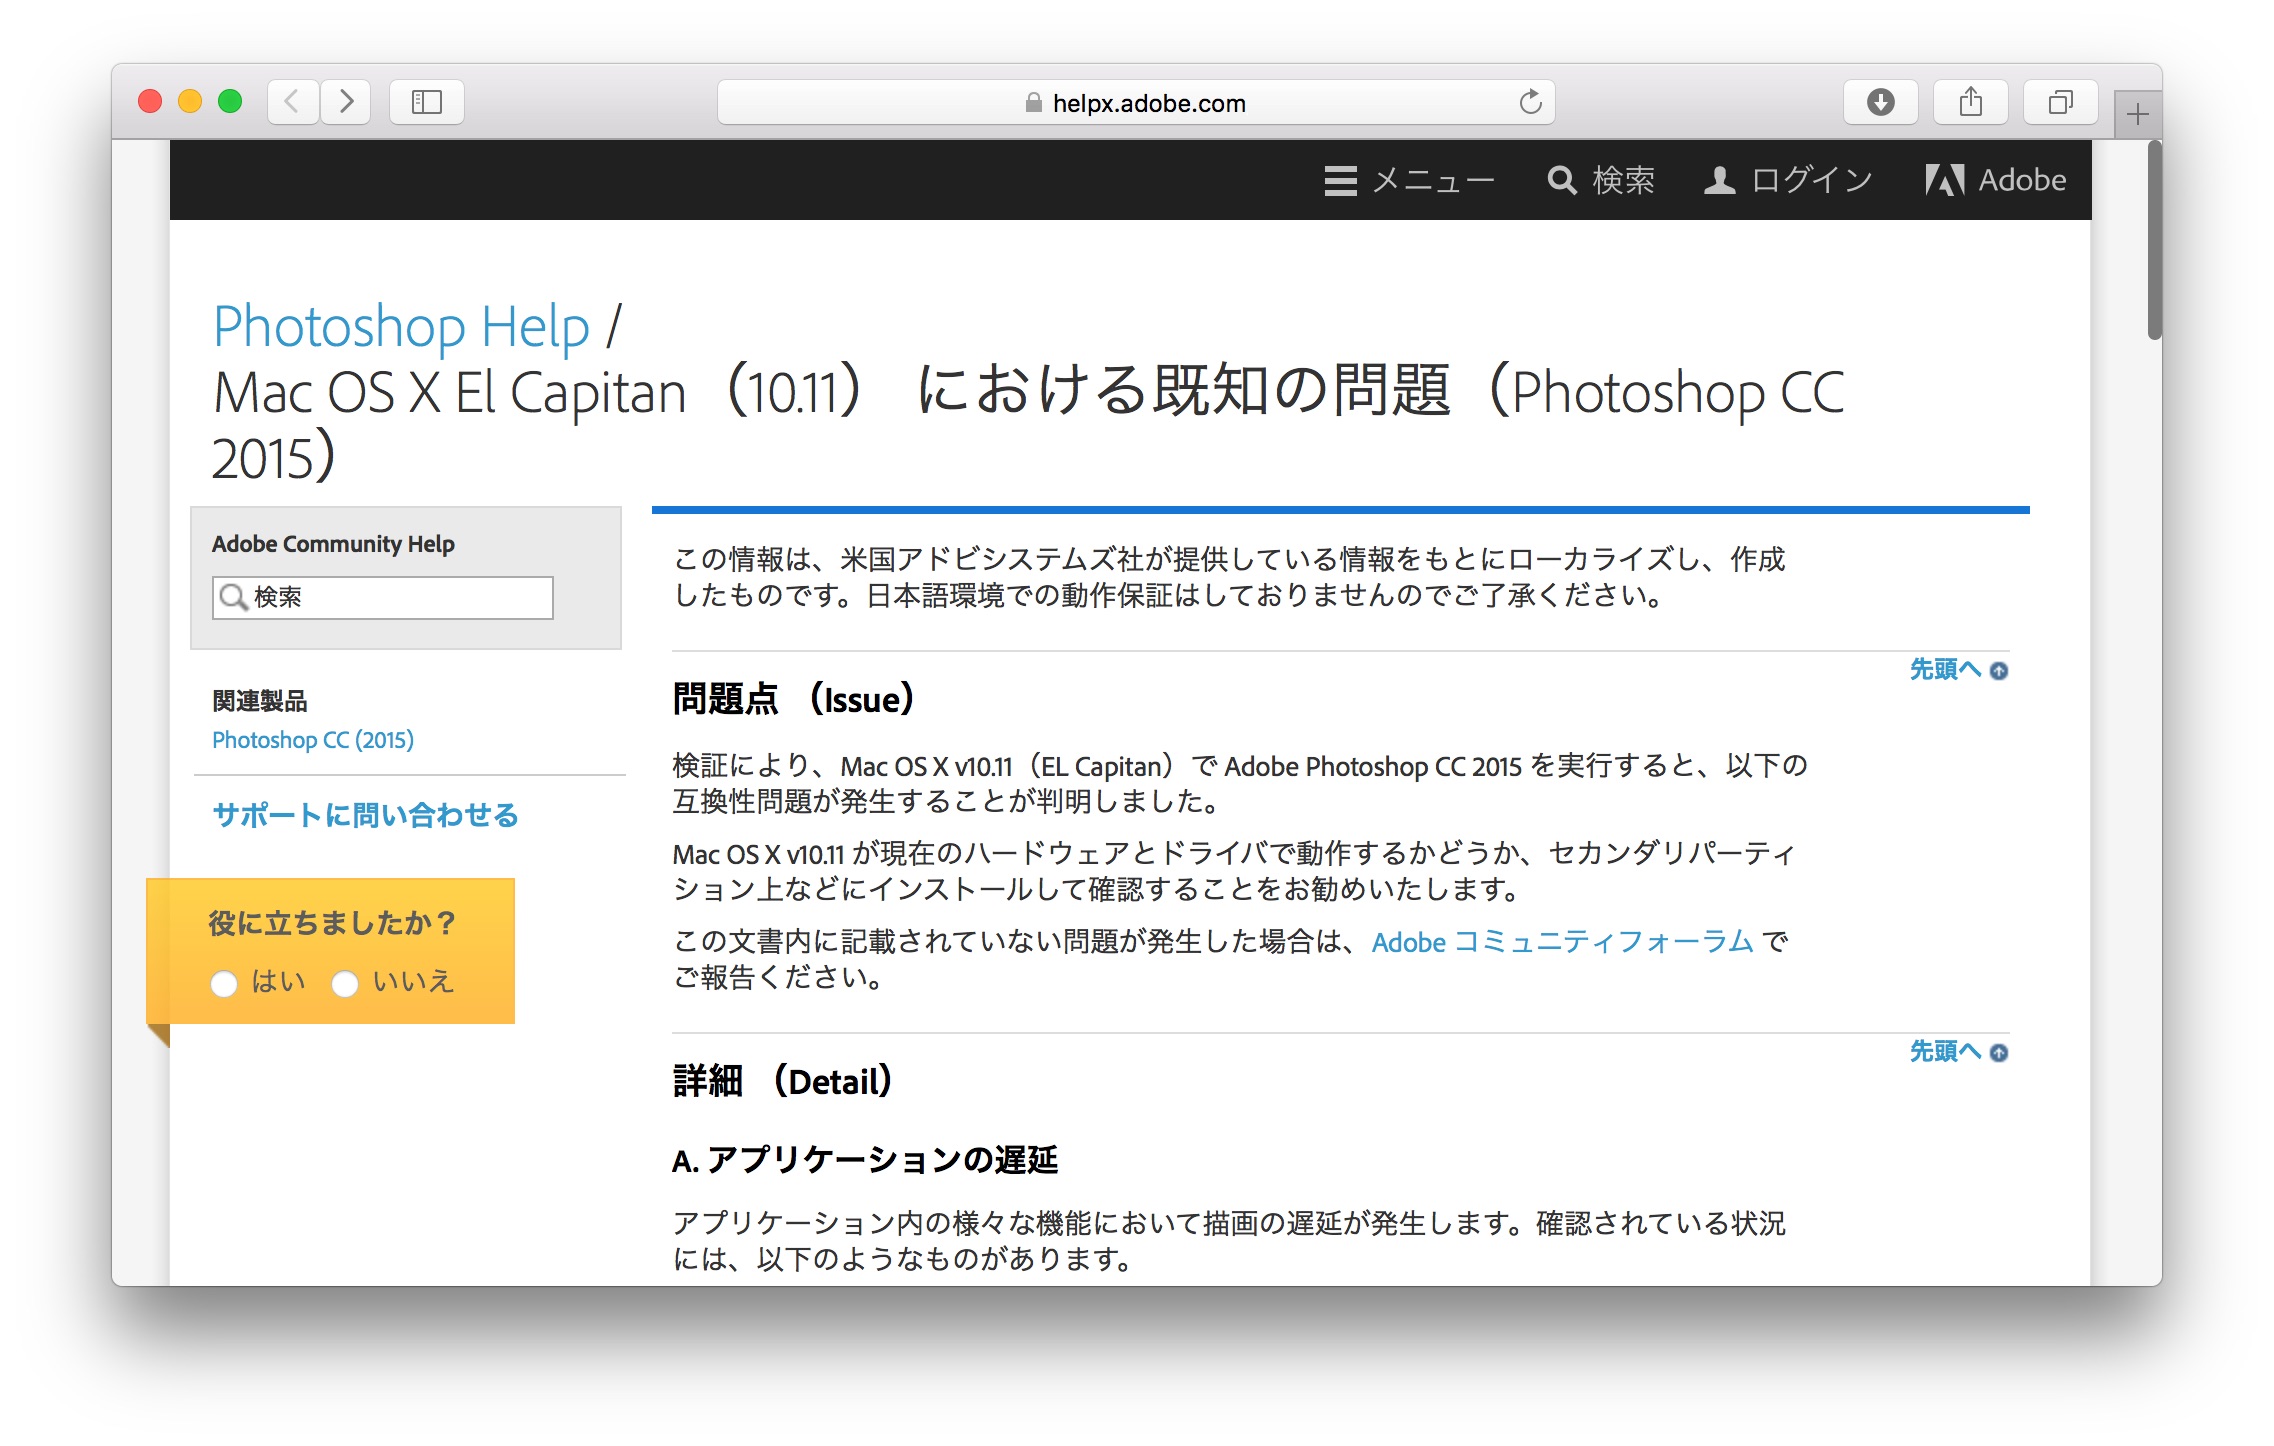Open the メニュー hamburger menu
This screenshot has height=1446, width=2274.
pyautogui.click(x=1409, y=181)
